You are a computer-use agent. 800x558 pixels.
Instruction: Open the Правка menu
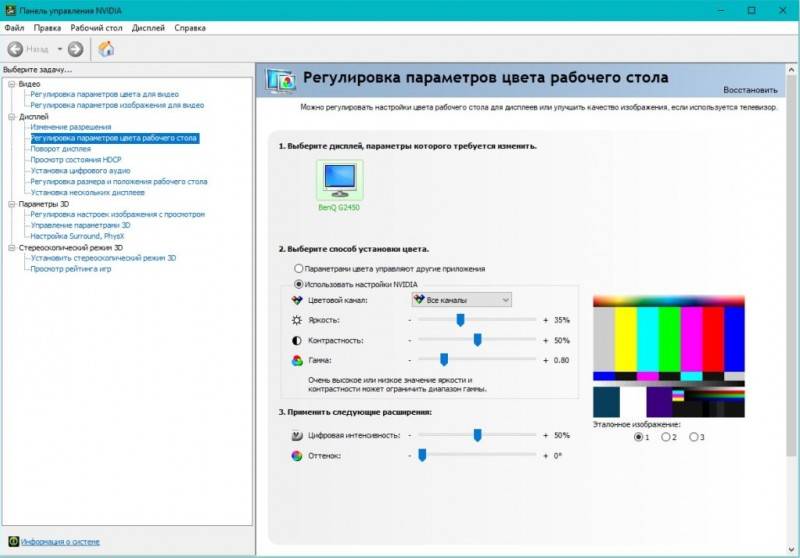click(47, 28)
